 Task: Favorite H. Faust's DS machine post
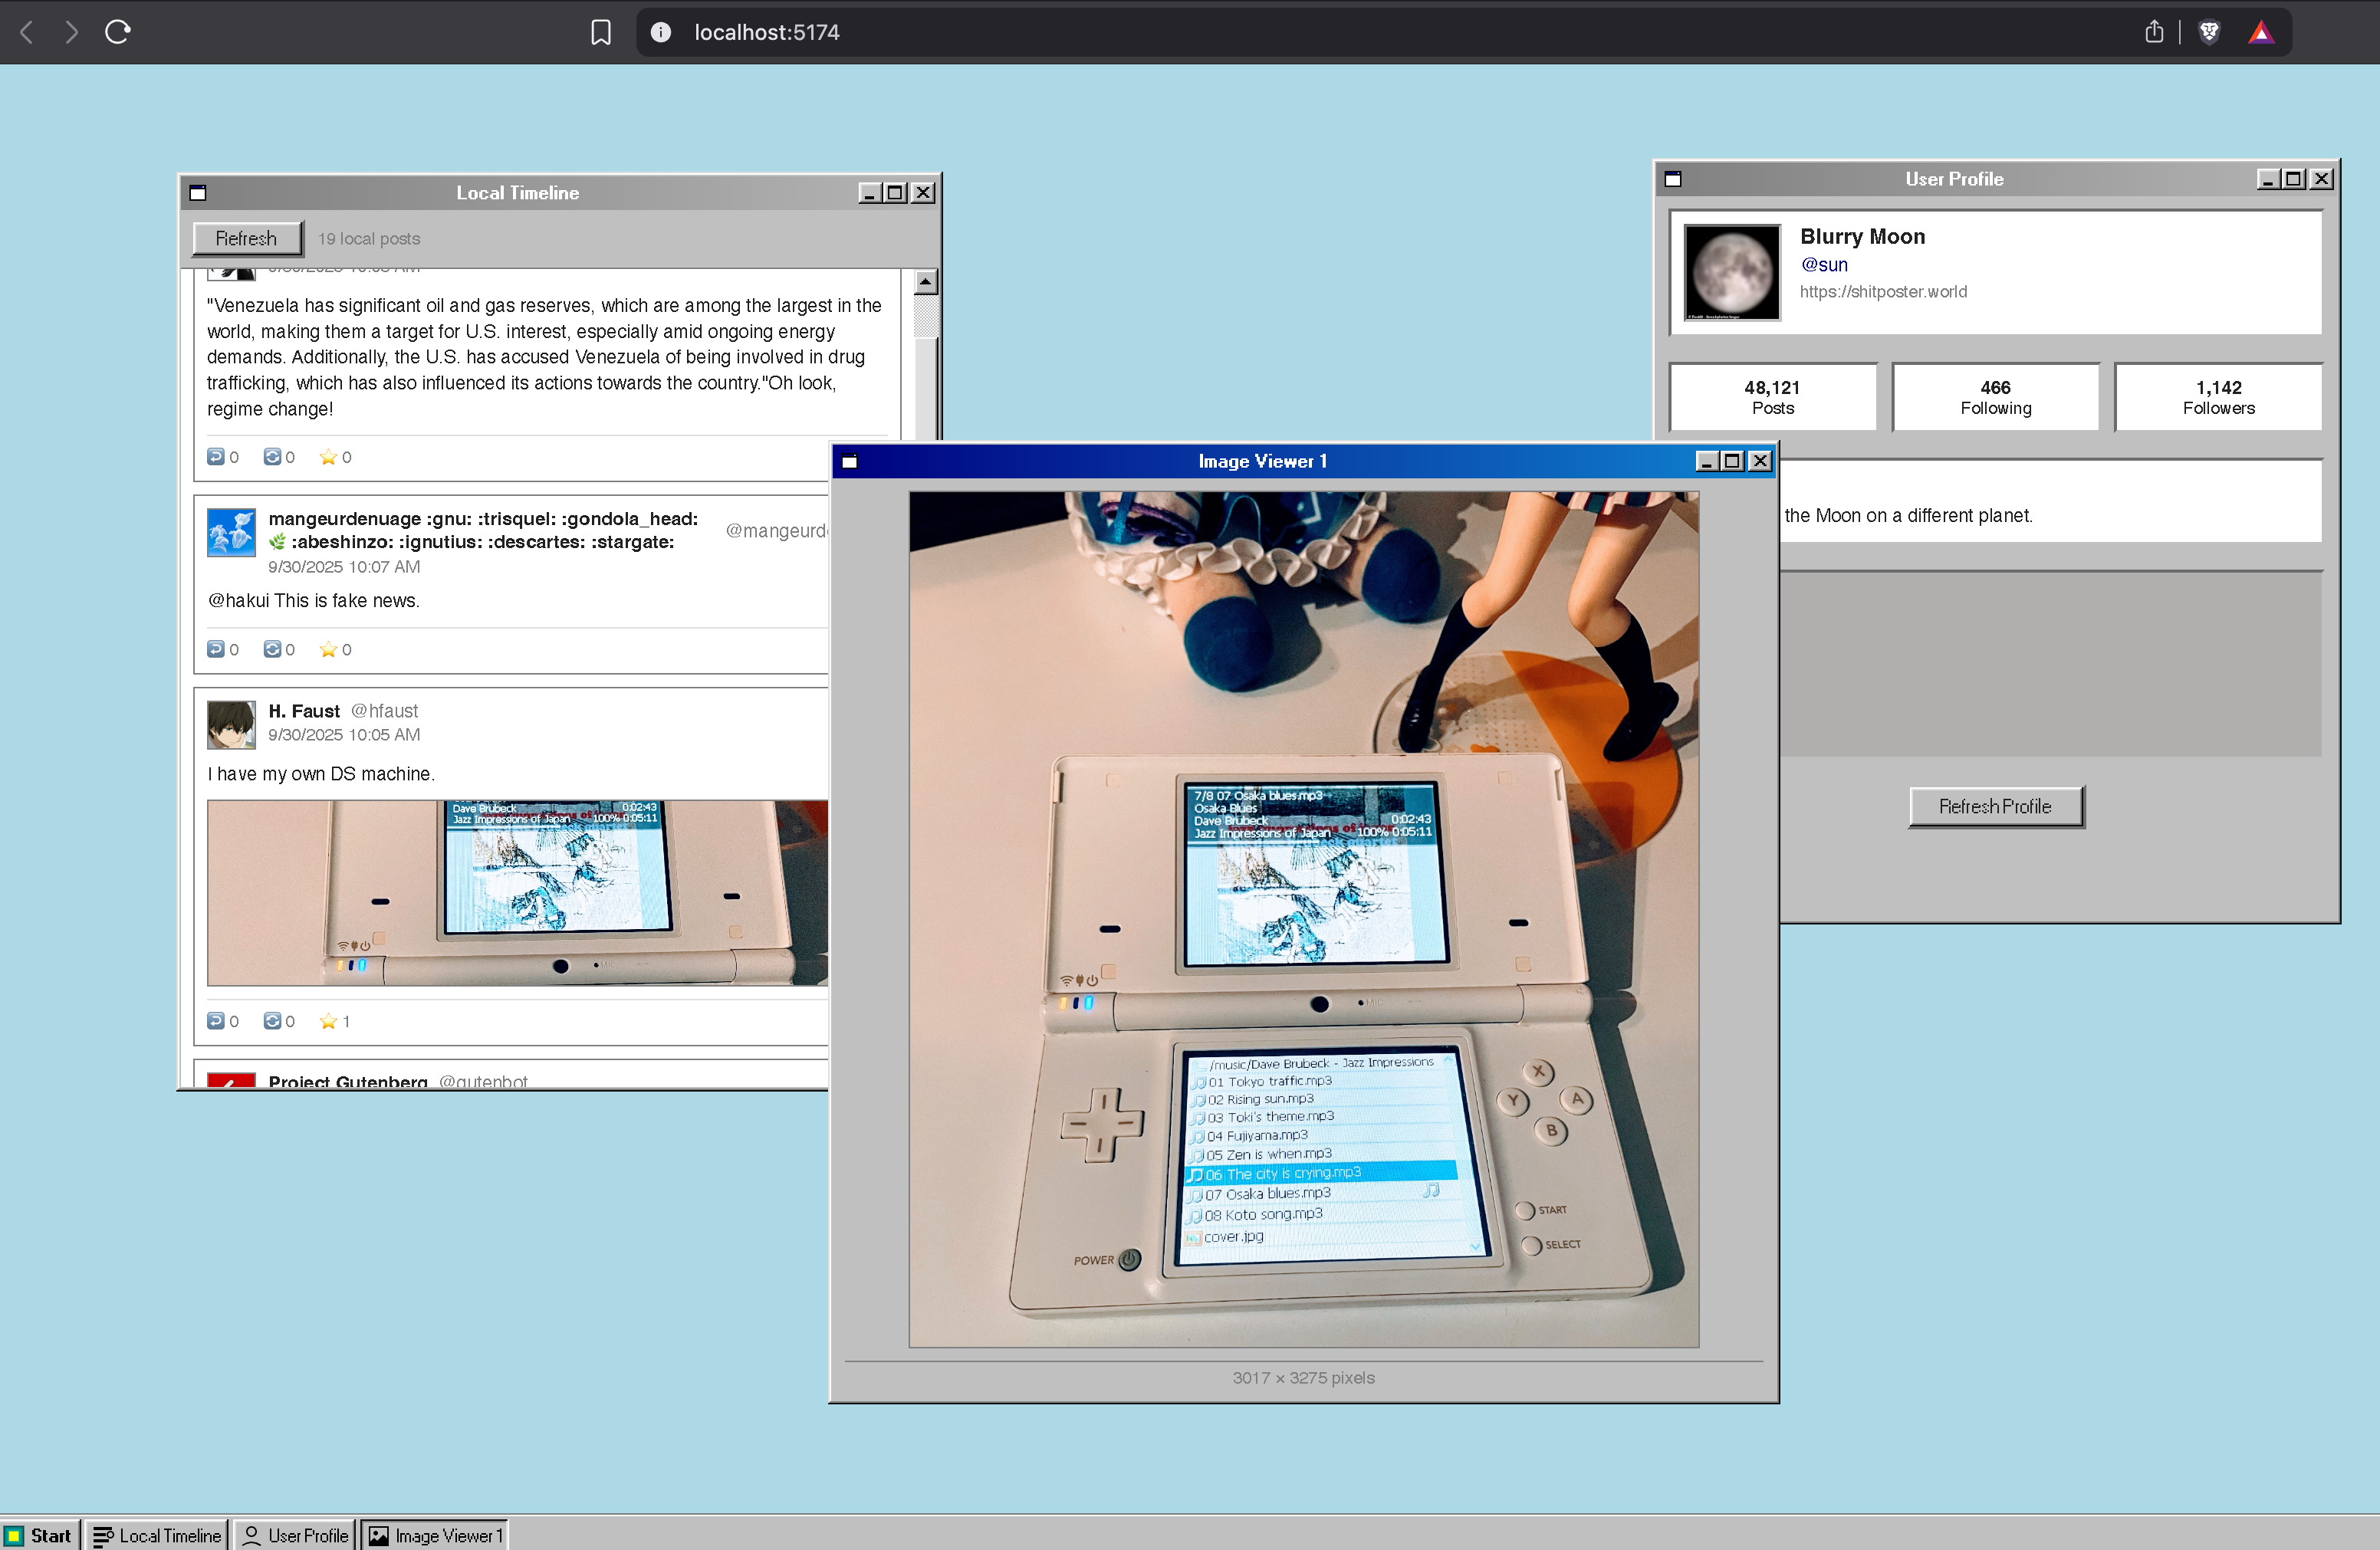pyautogui.click(x=328, y=1021)
